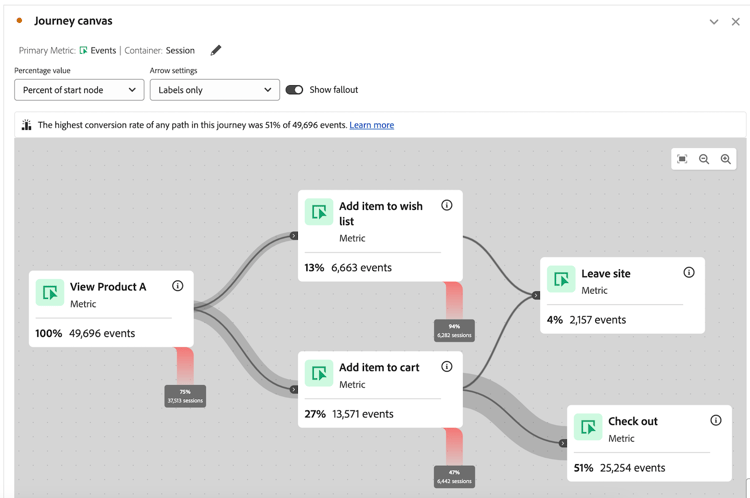This screenshot has width=750, height=498.
Task: Click the Add item to wish list metric icon
Action: tap(319, 211)
